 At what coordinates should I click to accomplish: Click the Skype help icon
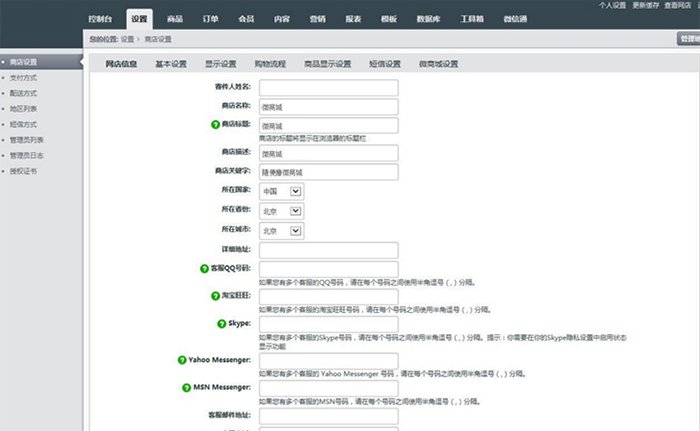(x=219, y=324)
